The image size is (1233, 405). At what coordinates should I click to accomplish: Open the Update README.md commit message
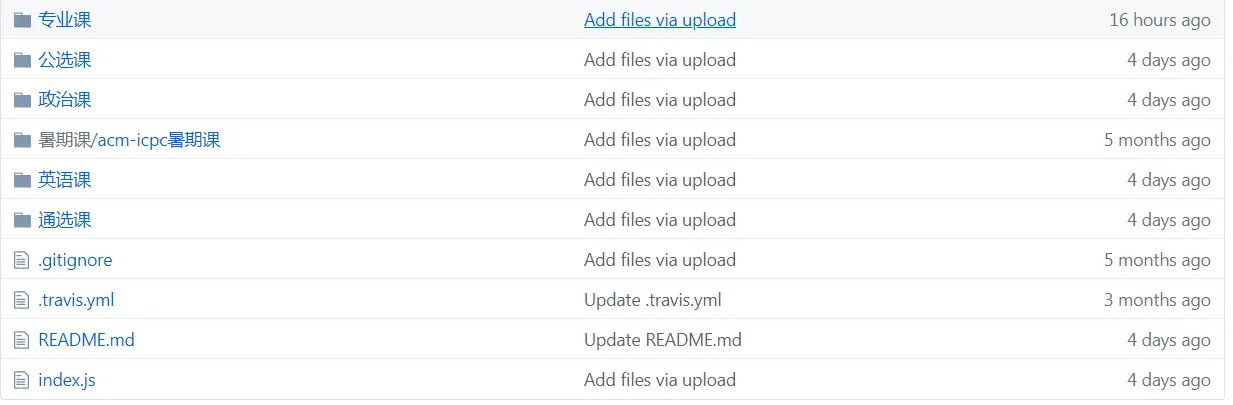(x=663, y=340)
